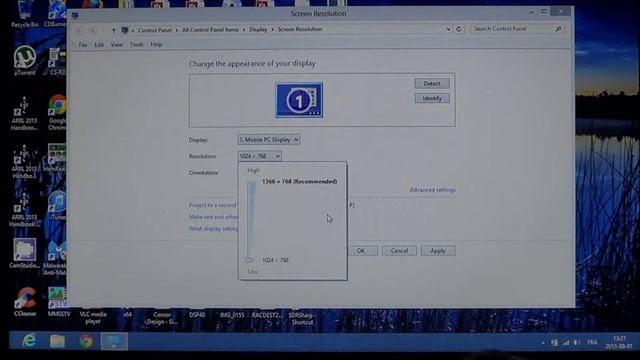Select the display 1 monitor thumbnail
The width and height of the screenshot is (640, 360).
point(299,100)
